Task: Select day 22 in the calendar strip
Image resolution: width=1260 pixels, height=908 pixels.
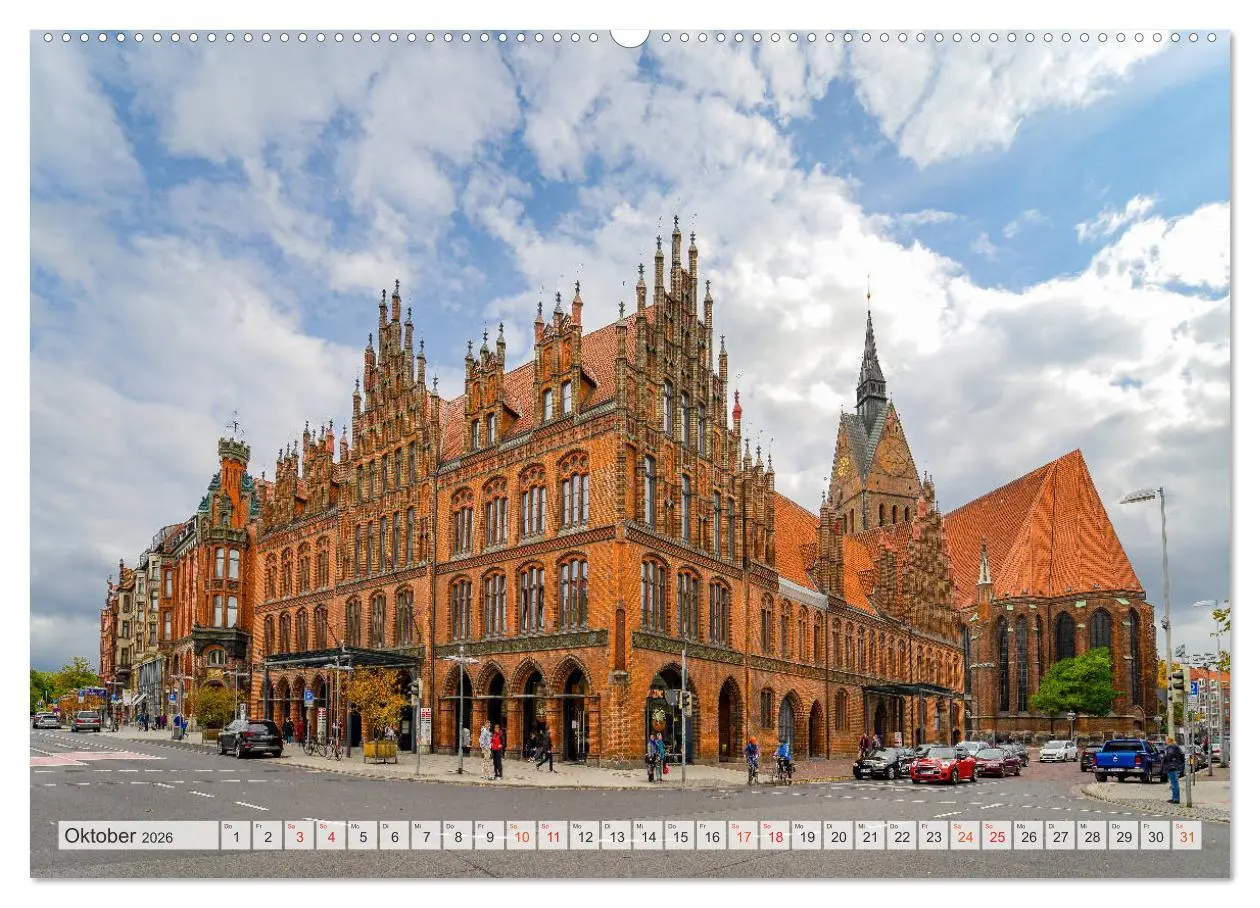Action: pos(902,836)
